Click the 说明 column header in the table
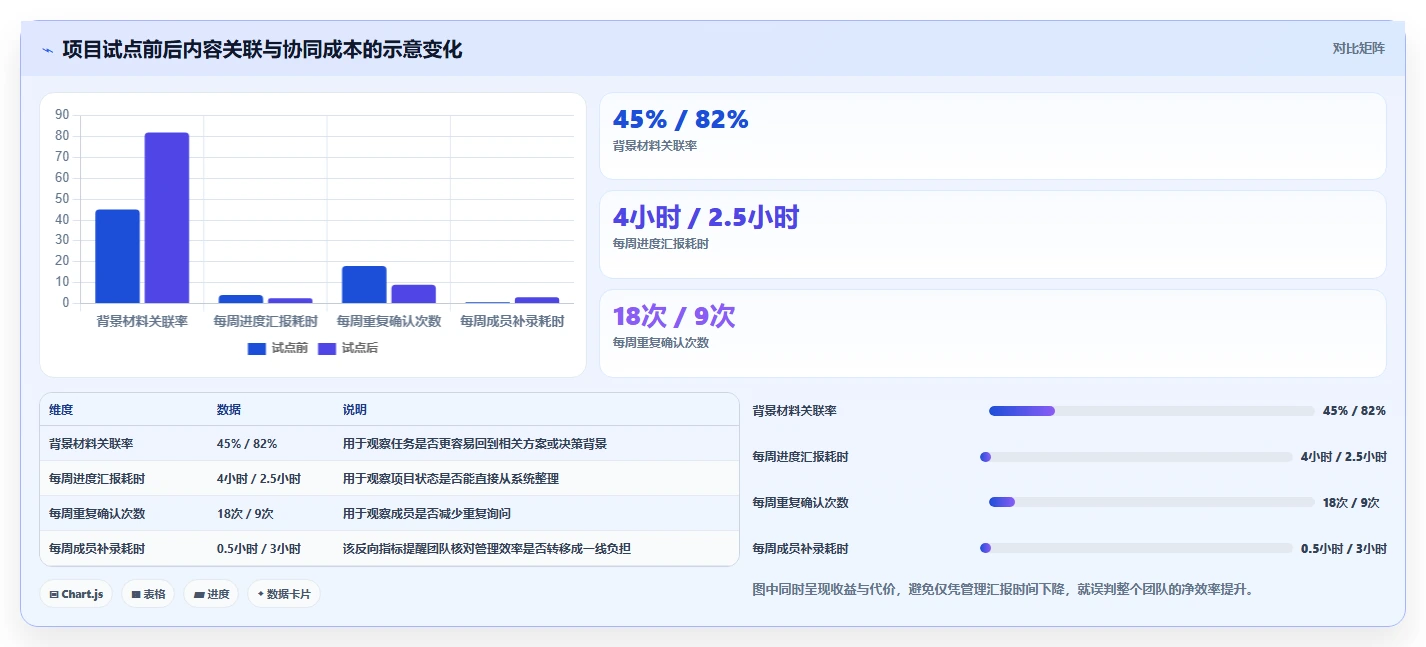Viewport: 1426px width, 647px height. coord(355,410)
